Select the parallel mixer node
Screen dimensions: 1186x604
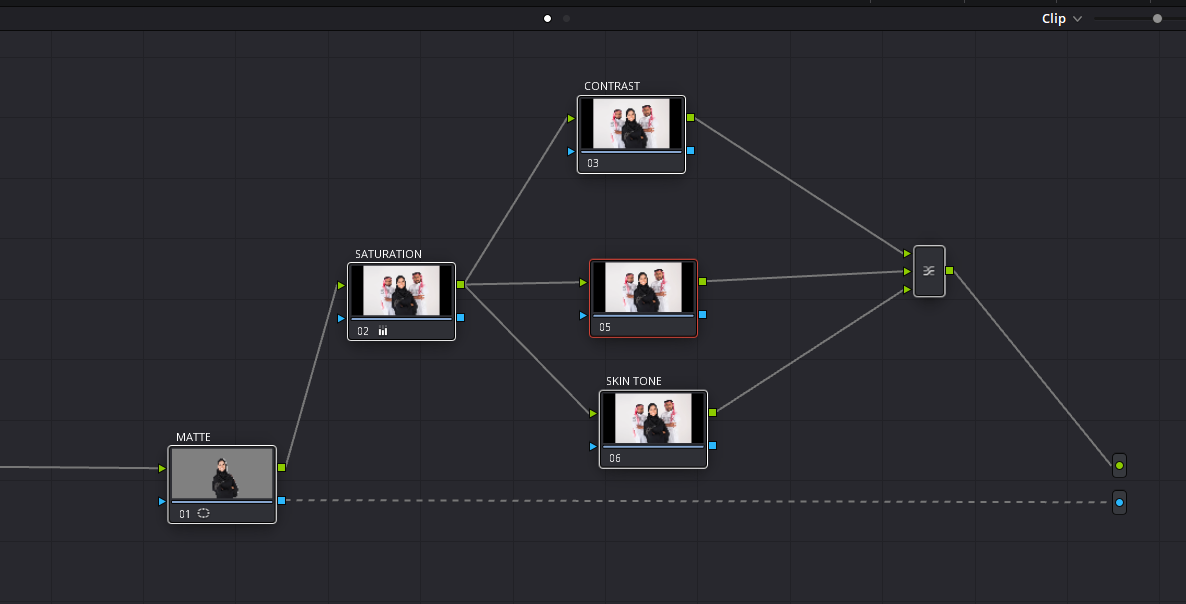coord(929,271)
